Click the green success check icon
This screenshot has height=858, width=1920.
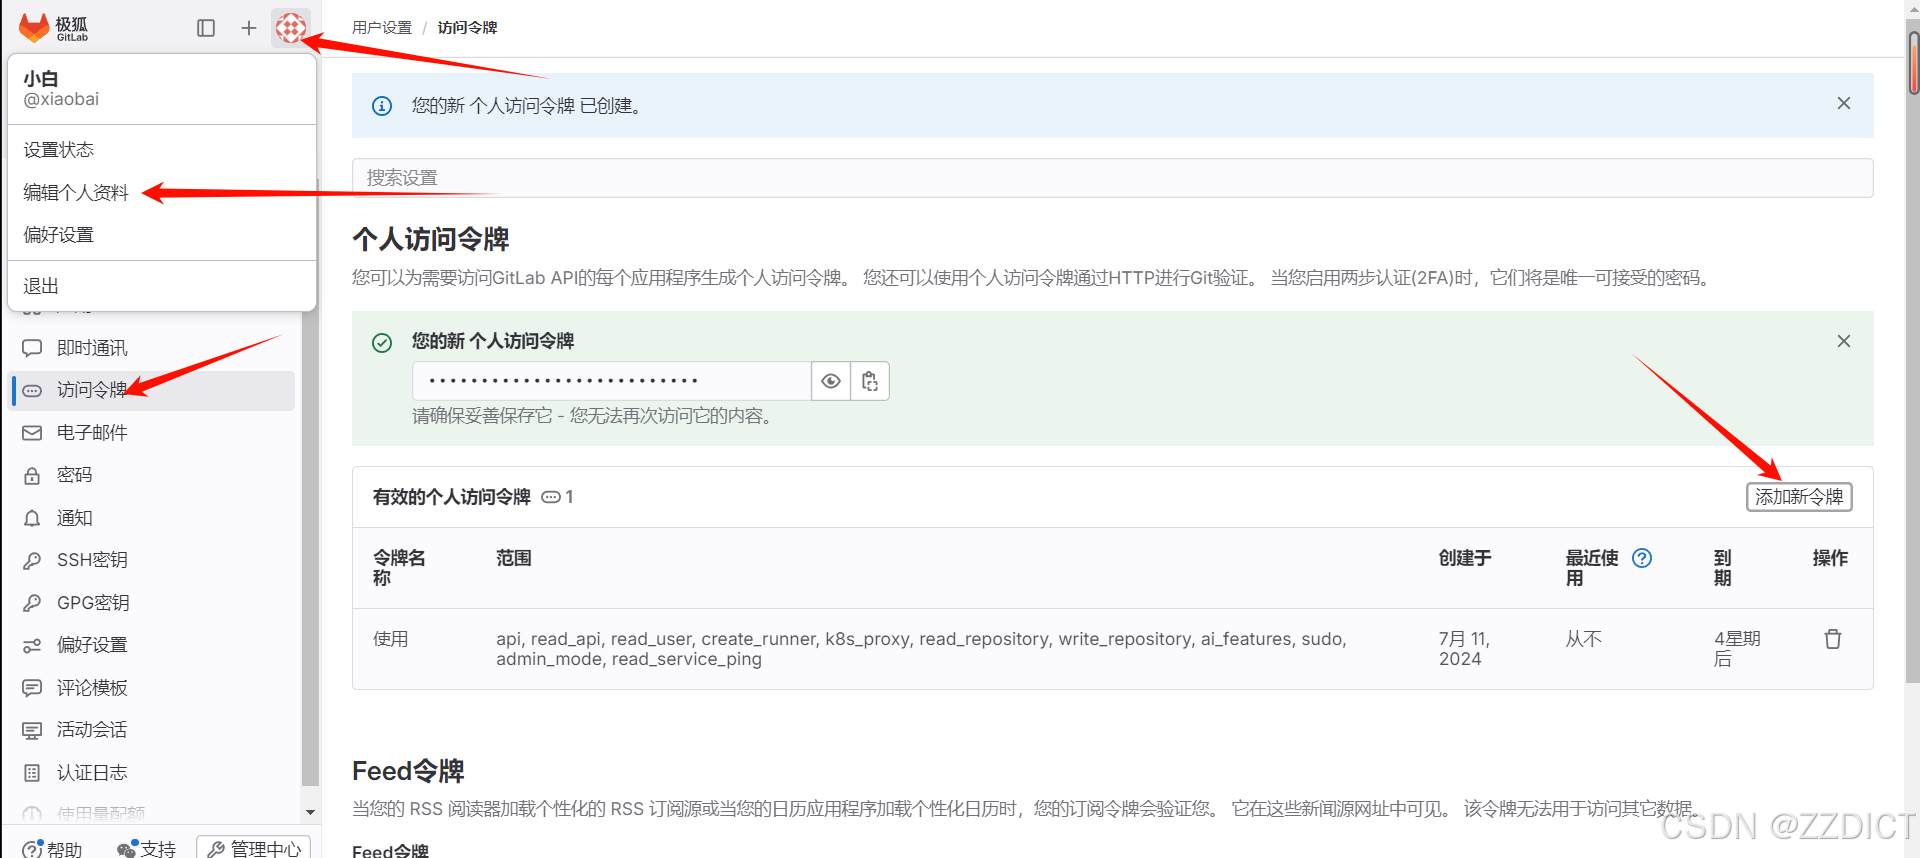tap(382, 343)
